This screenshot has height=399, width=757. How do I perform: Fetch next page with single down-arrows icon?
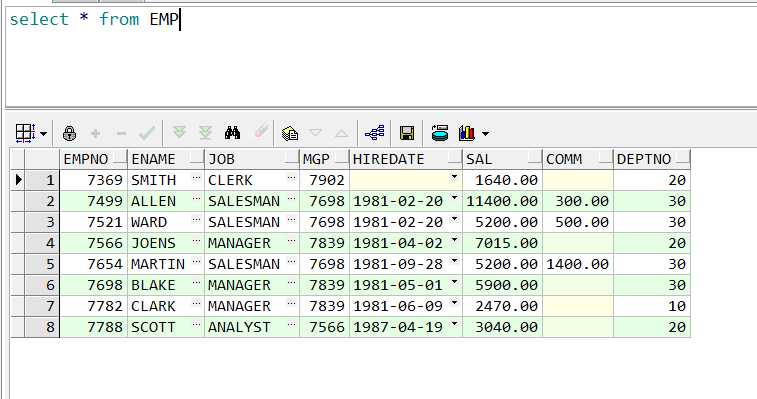(180, 132)
